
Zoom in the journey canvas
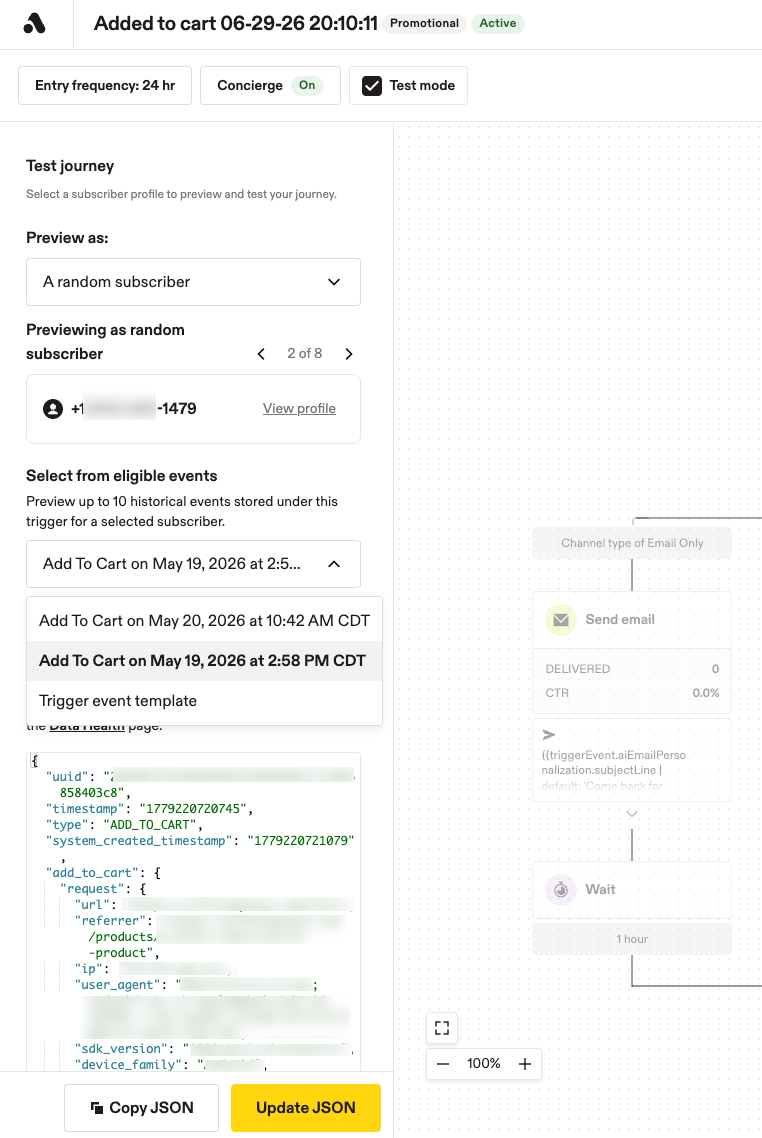coord(525,1064)
